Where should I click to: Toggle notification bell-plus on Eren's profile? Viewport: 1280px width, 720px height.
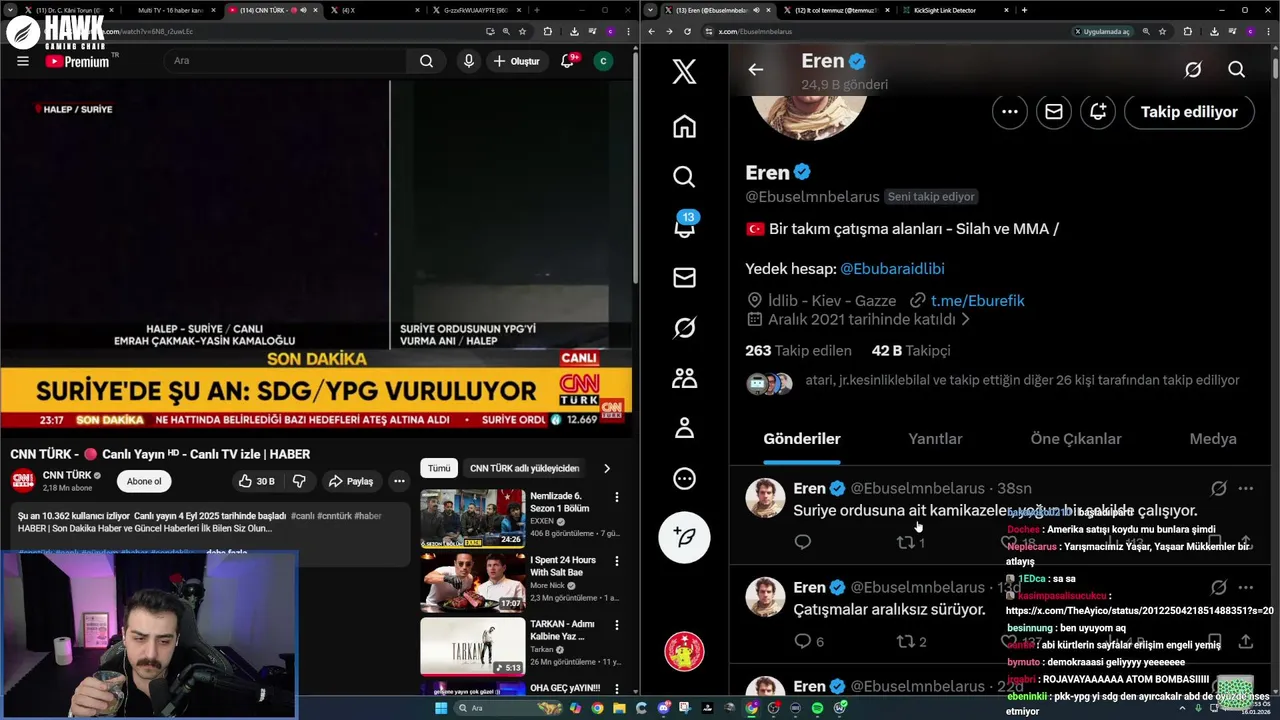click(x=1098, y=111)
